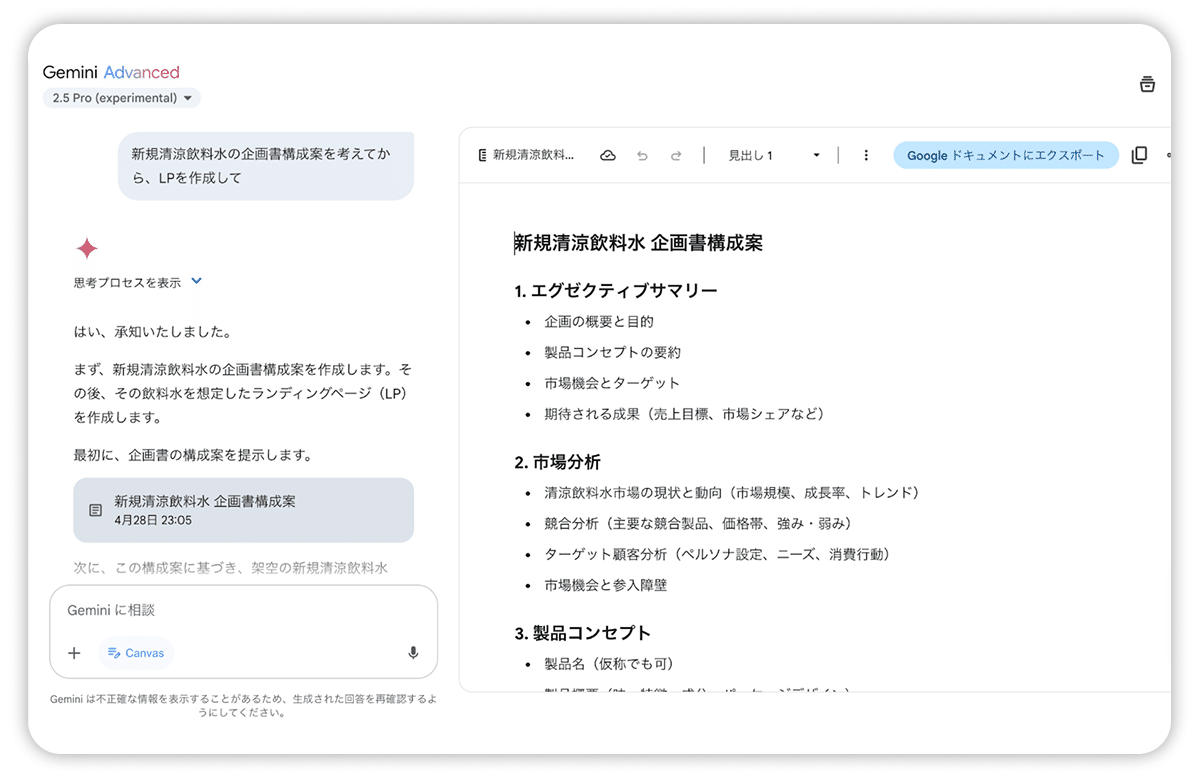
Task: Click Google ドキュメントにエクスポート
Action: click(x=1006, y=155)
